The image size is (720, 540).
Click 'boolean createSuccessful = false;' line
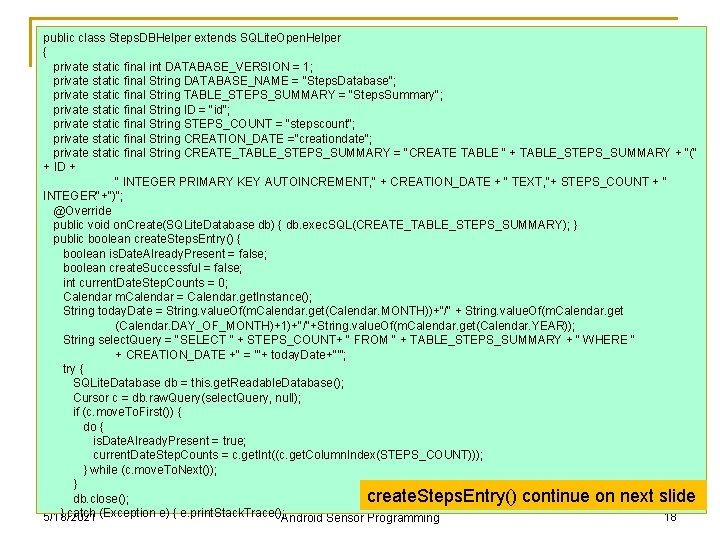[152, 268]
